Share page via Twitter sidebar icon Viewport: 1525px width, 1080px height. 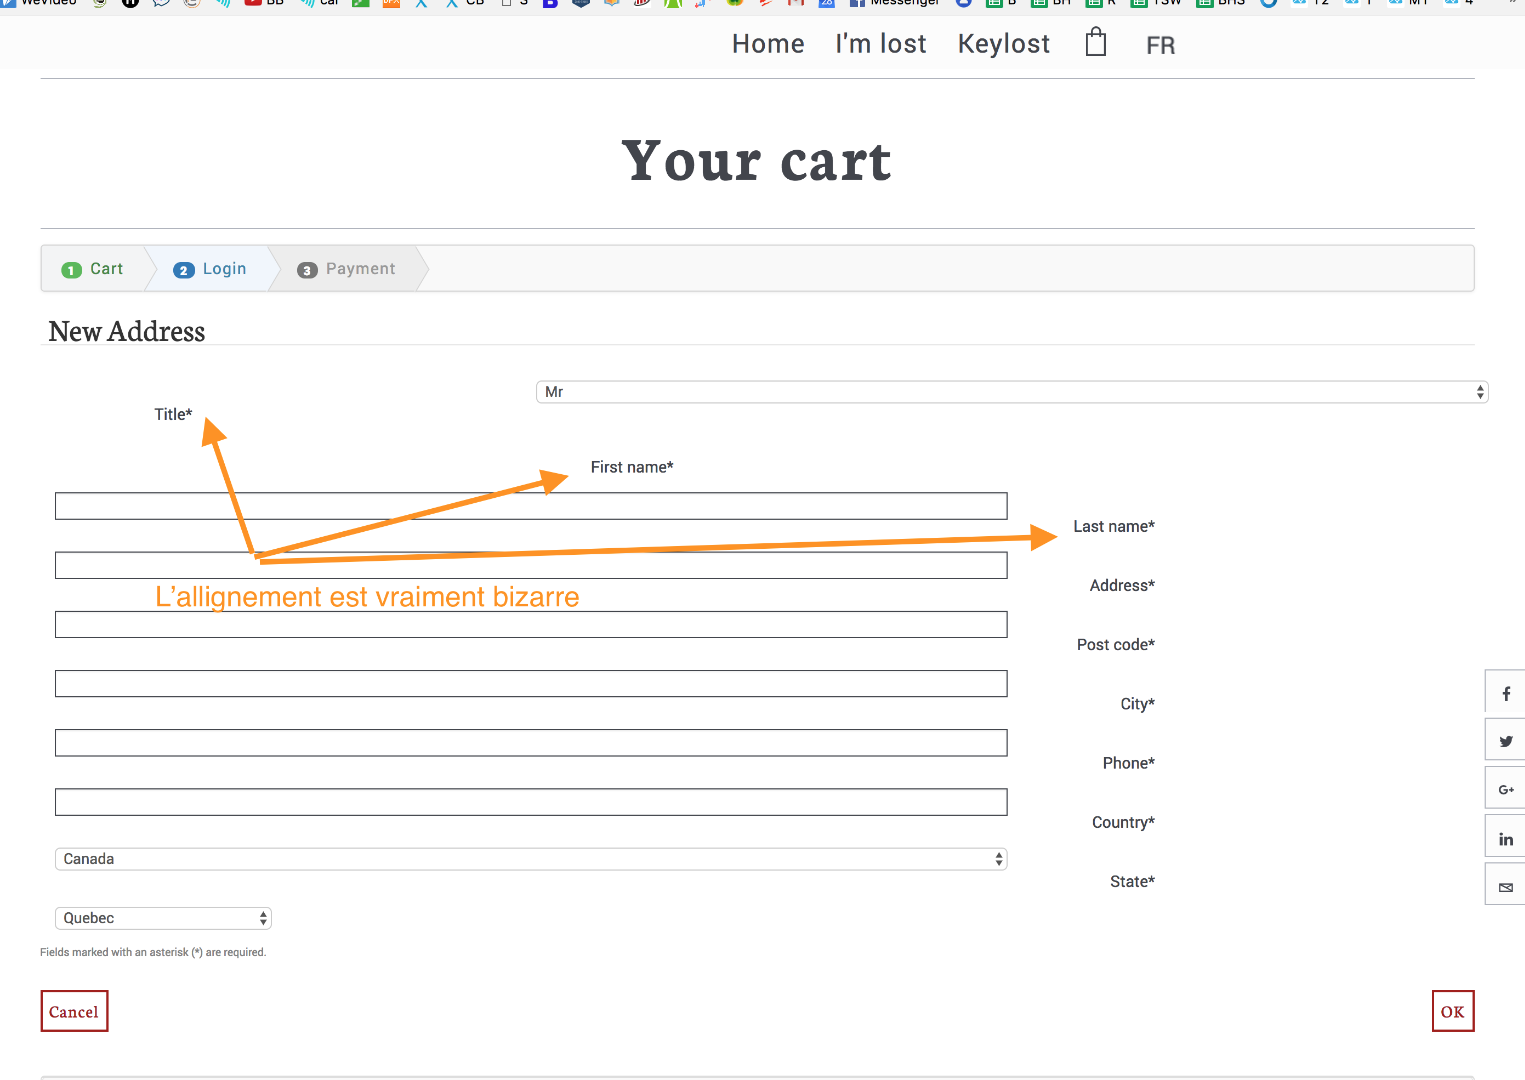pos(1505,742)
